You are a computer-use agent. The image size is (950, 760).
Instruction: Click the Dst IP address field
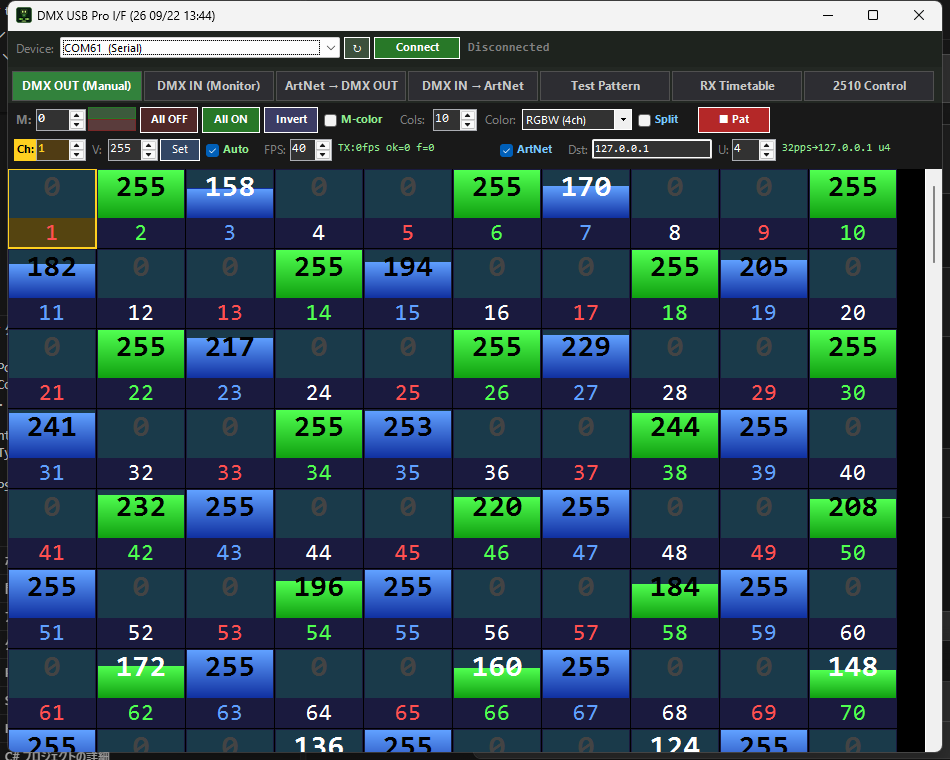[x=652, y=149]
